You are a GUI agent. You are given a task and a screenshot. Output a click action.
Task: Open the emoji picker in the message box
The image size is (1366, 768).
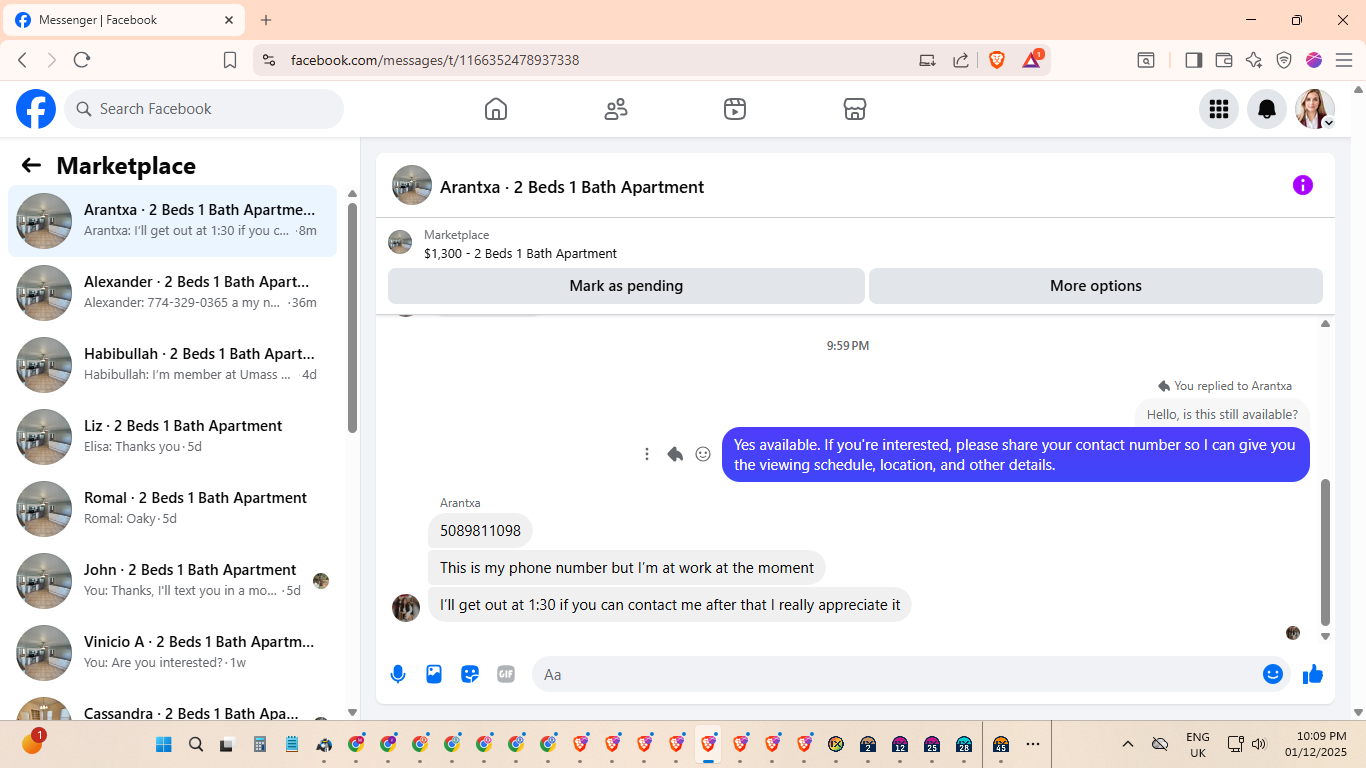pyautogui.click(x=1273, y=674)
